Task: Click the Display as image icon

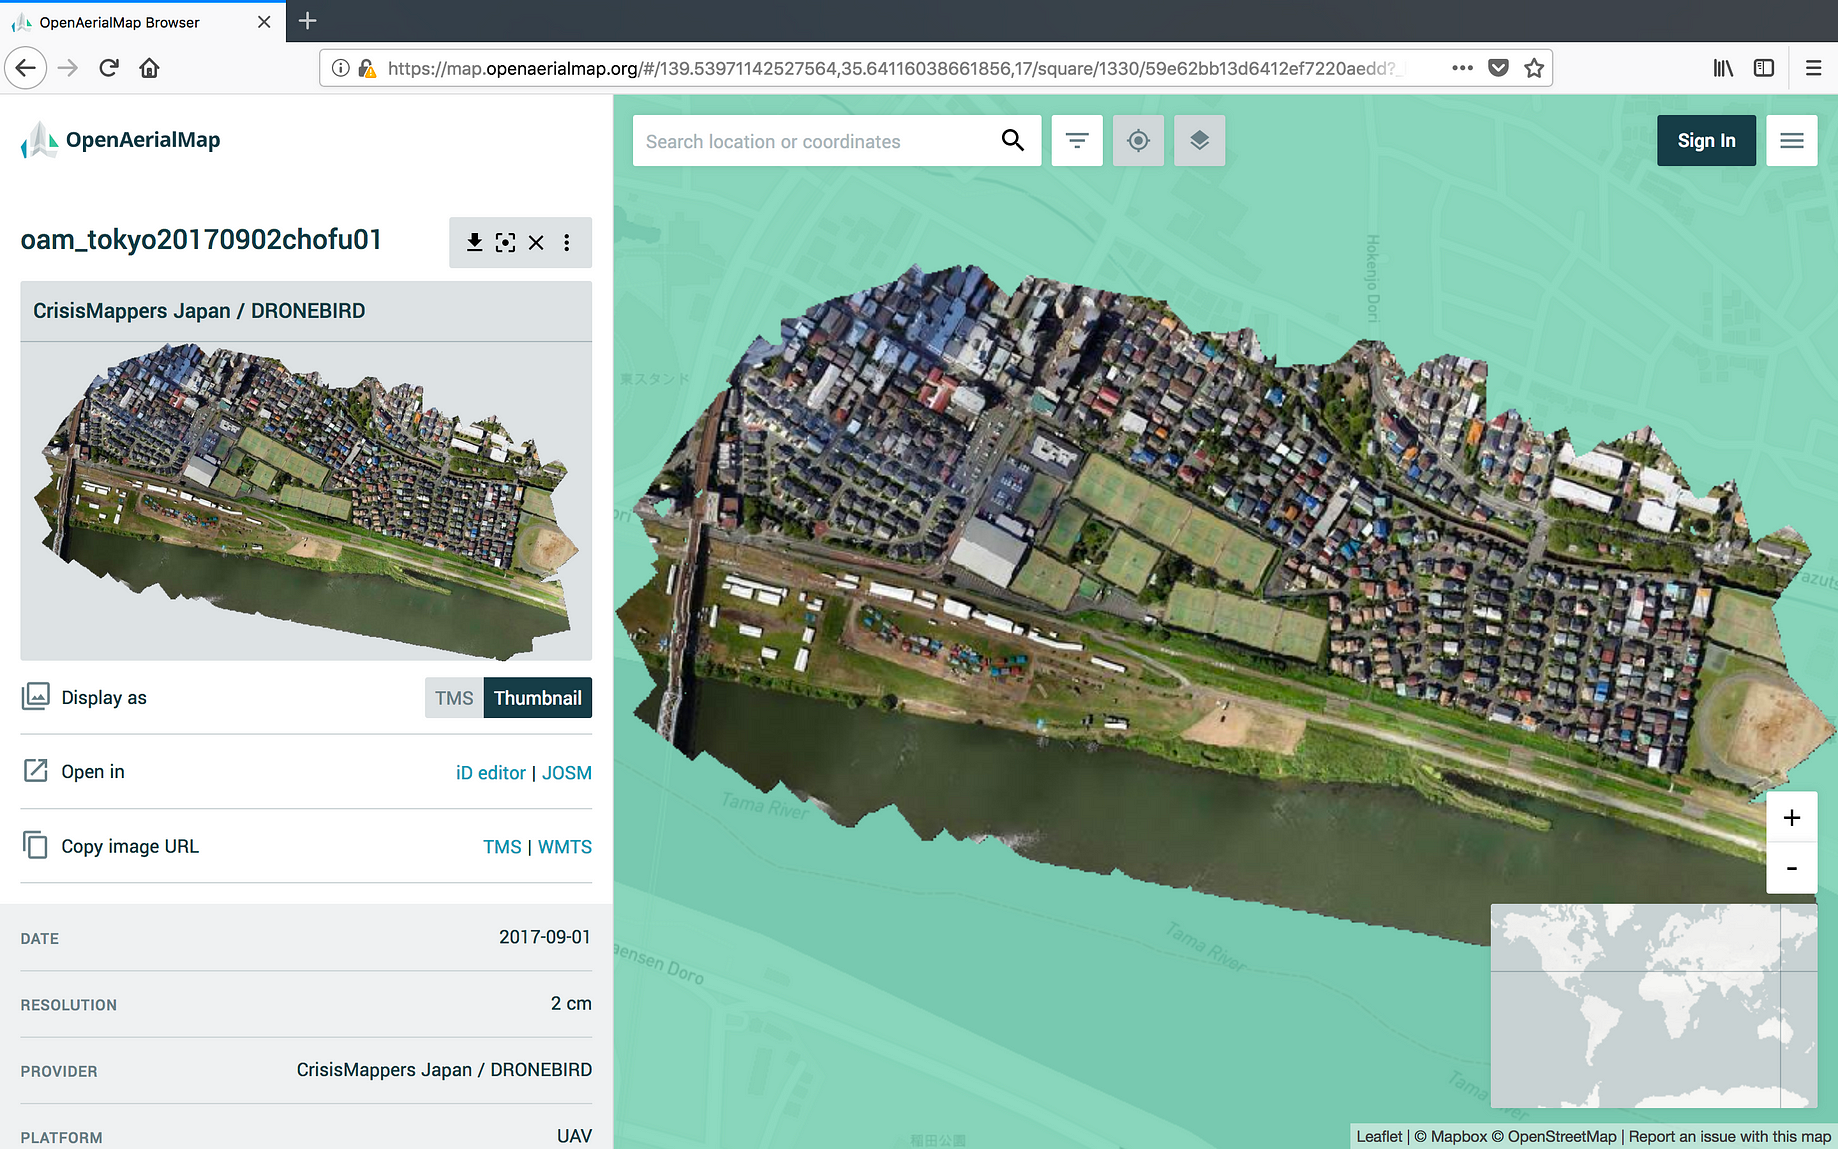Action: tap(36, 696)
